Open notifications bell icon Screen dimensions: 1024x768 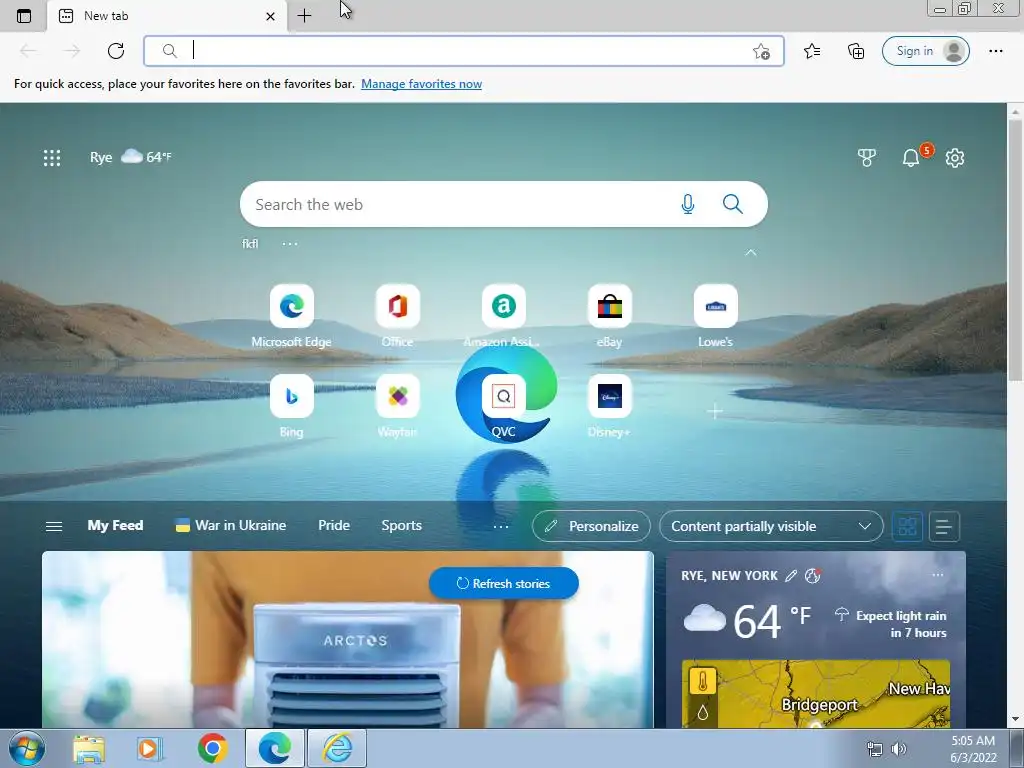911,157
